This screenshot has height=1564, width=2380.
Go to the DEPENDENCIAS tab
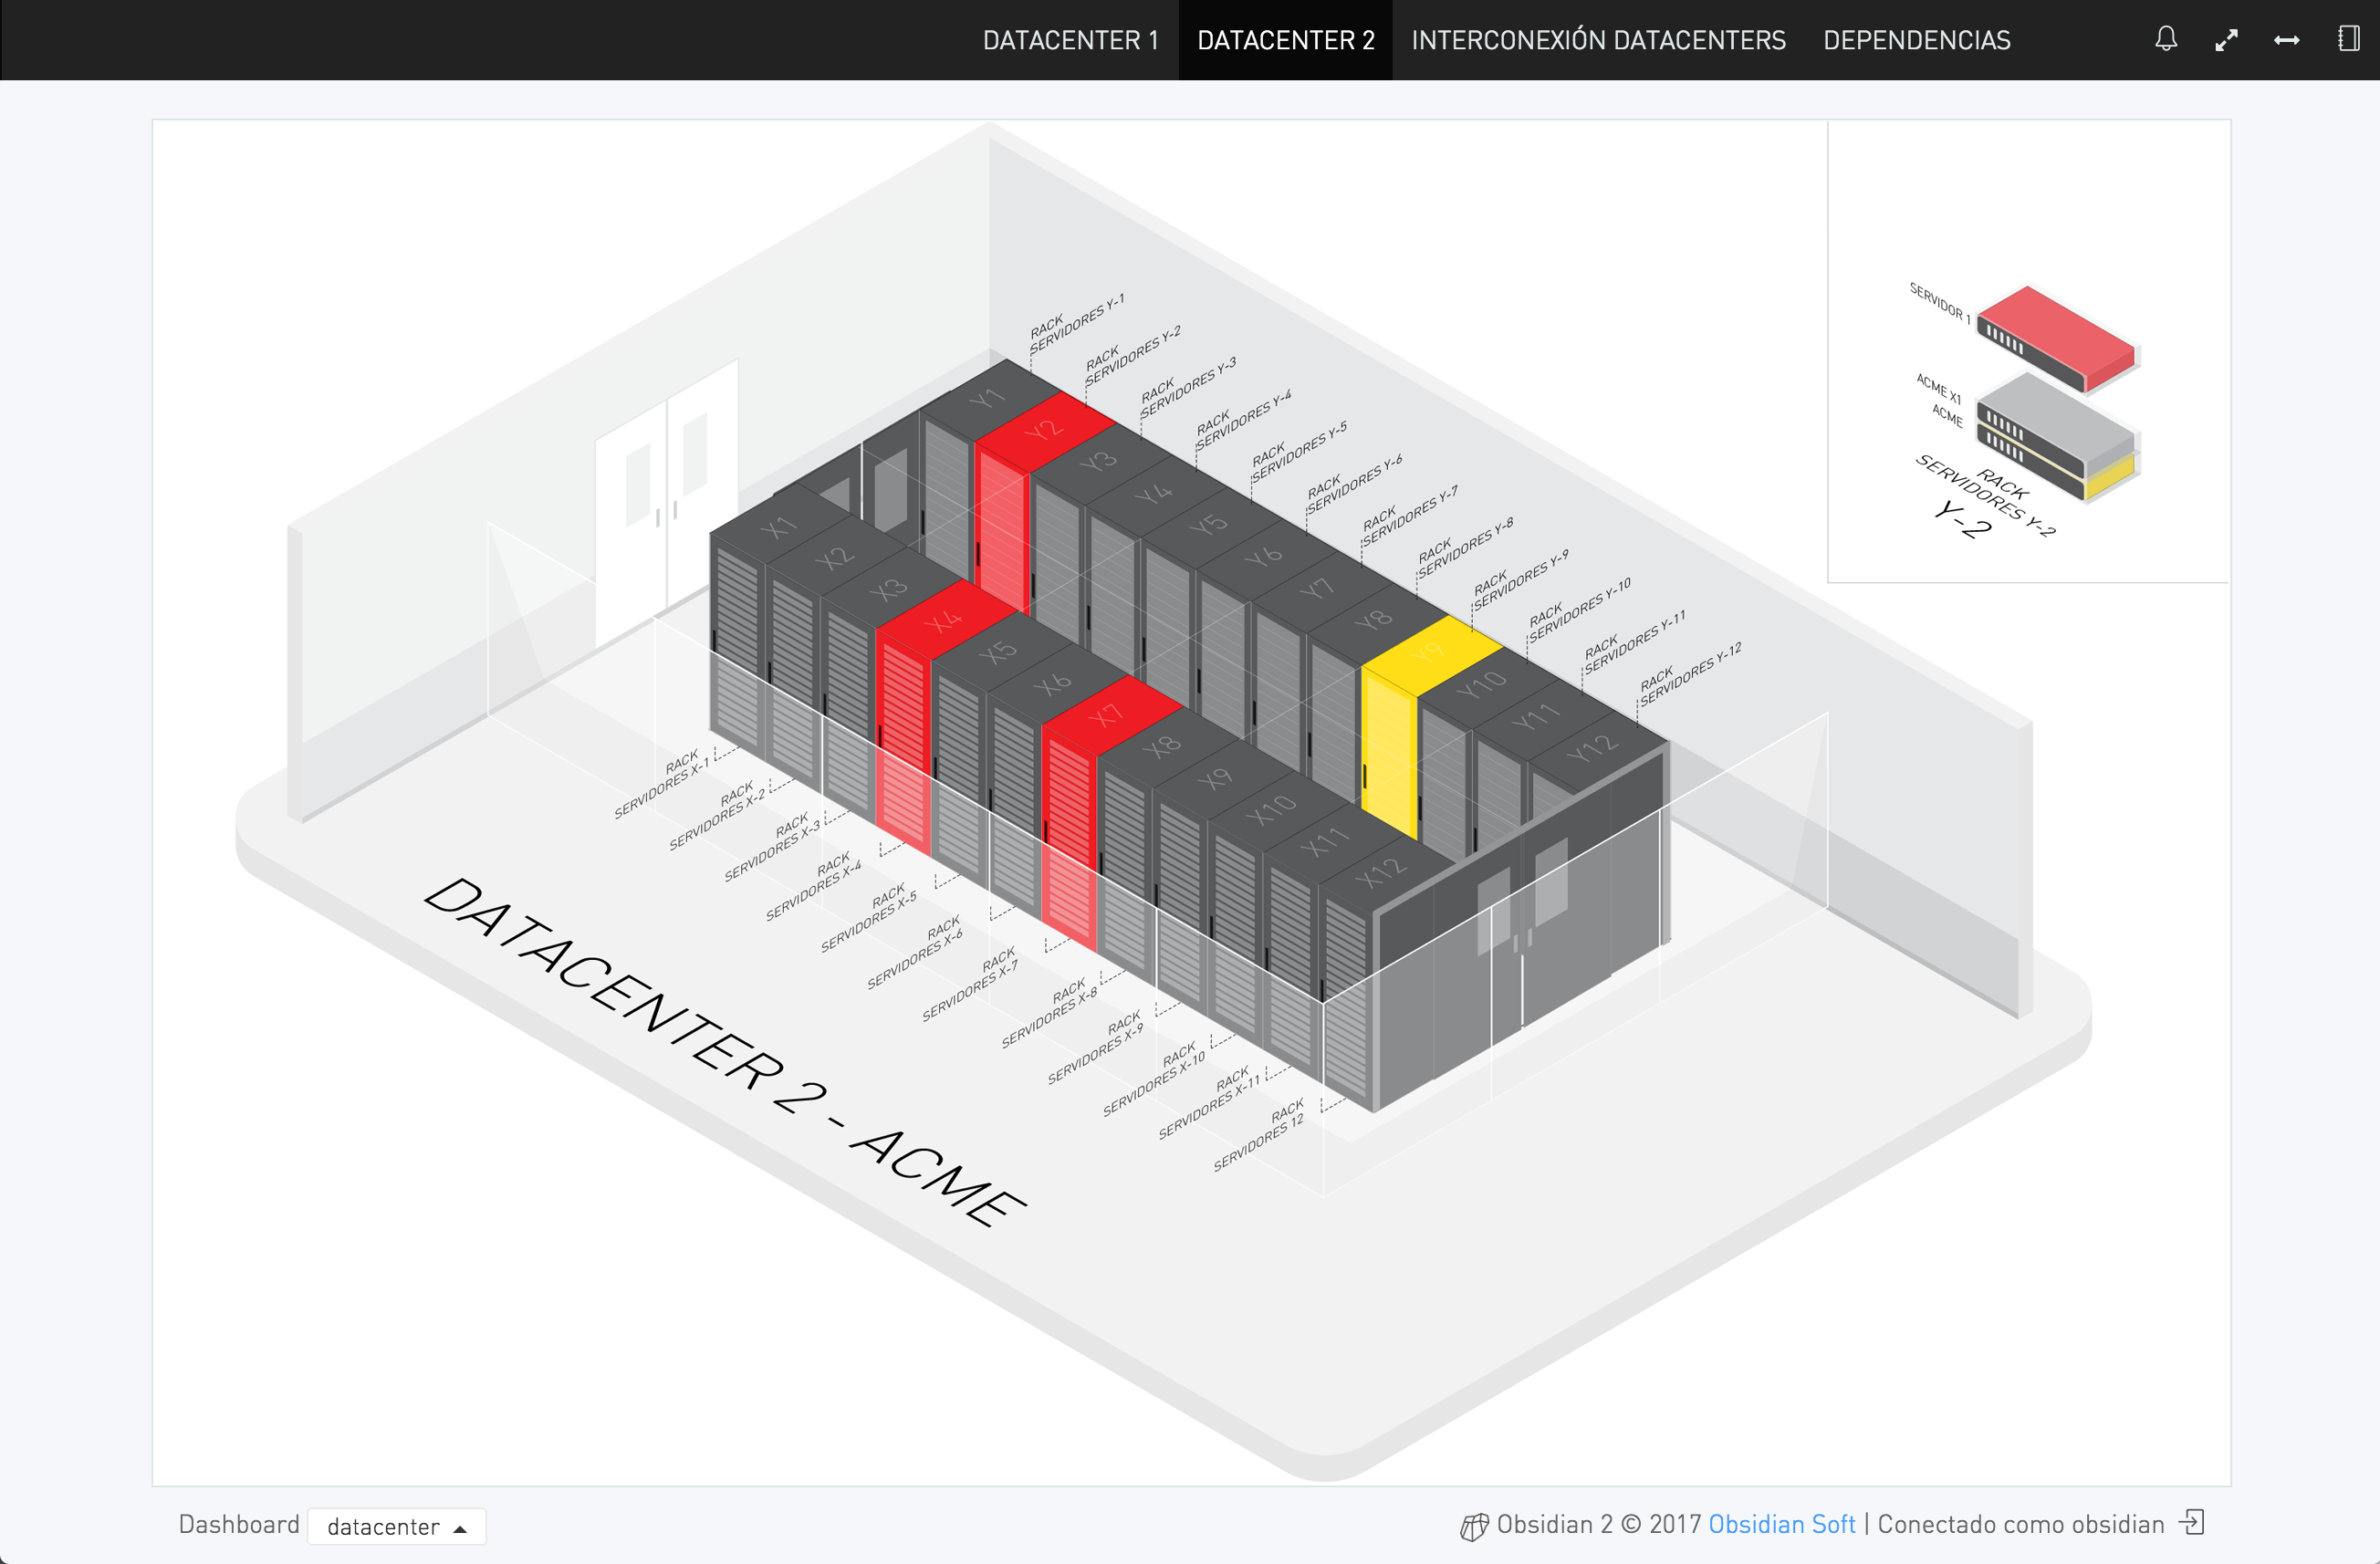pos(1916,40)
